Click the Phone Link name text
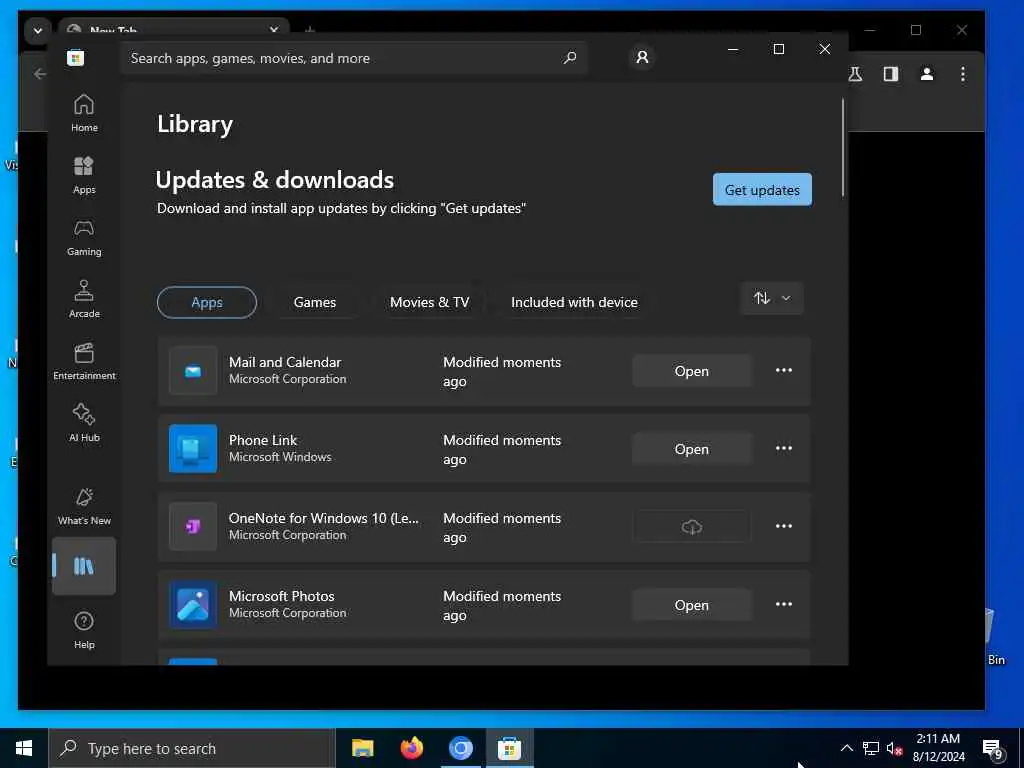Image resolution: width=1024 pixels, height=768 pixels. 263,440
